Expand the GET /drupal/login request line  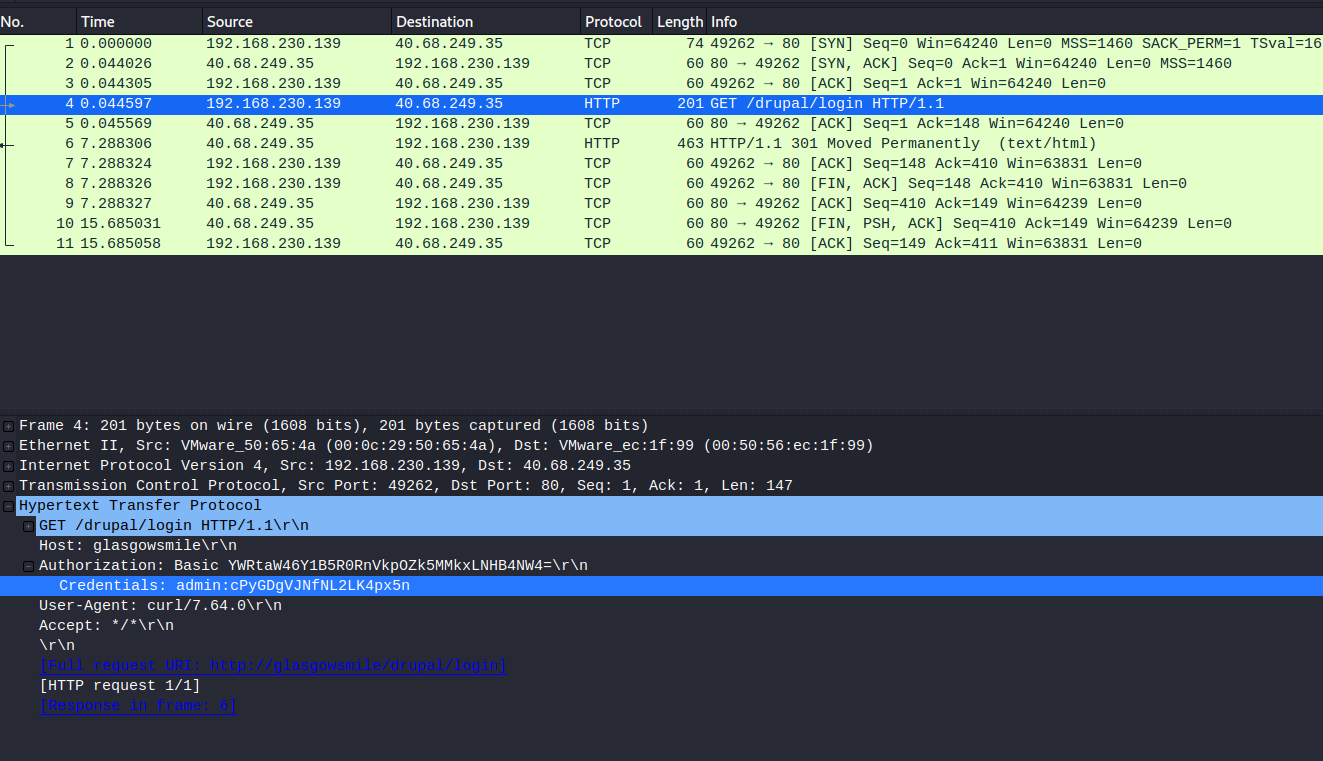29,526
